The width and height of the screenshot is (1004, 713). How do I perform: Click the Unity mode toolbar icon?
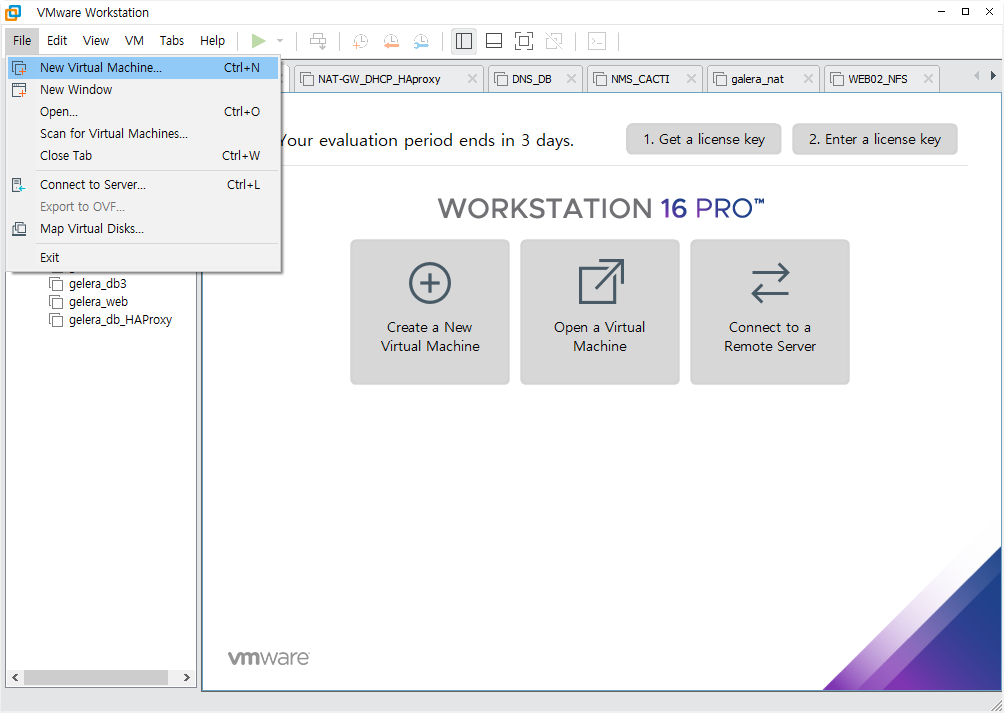coord(554,41)
